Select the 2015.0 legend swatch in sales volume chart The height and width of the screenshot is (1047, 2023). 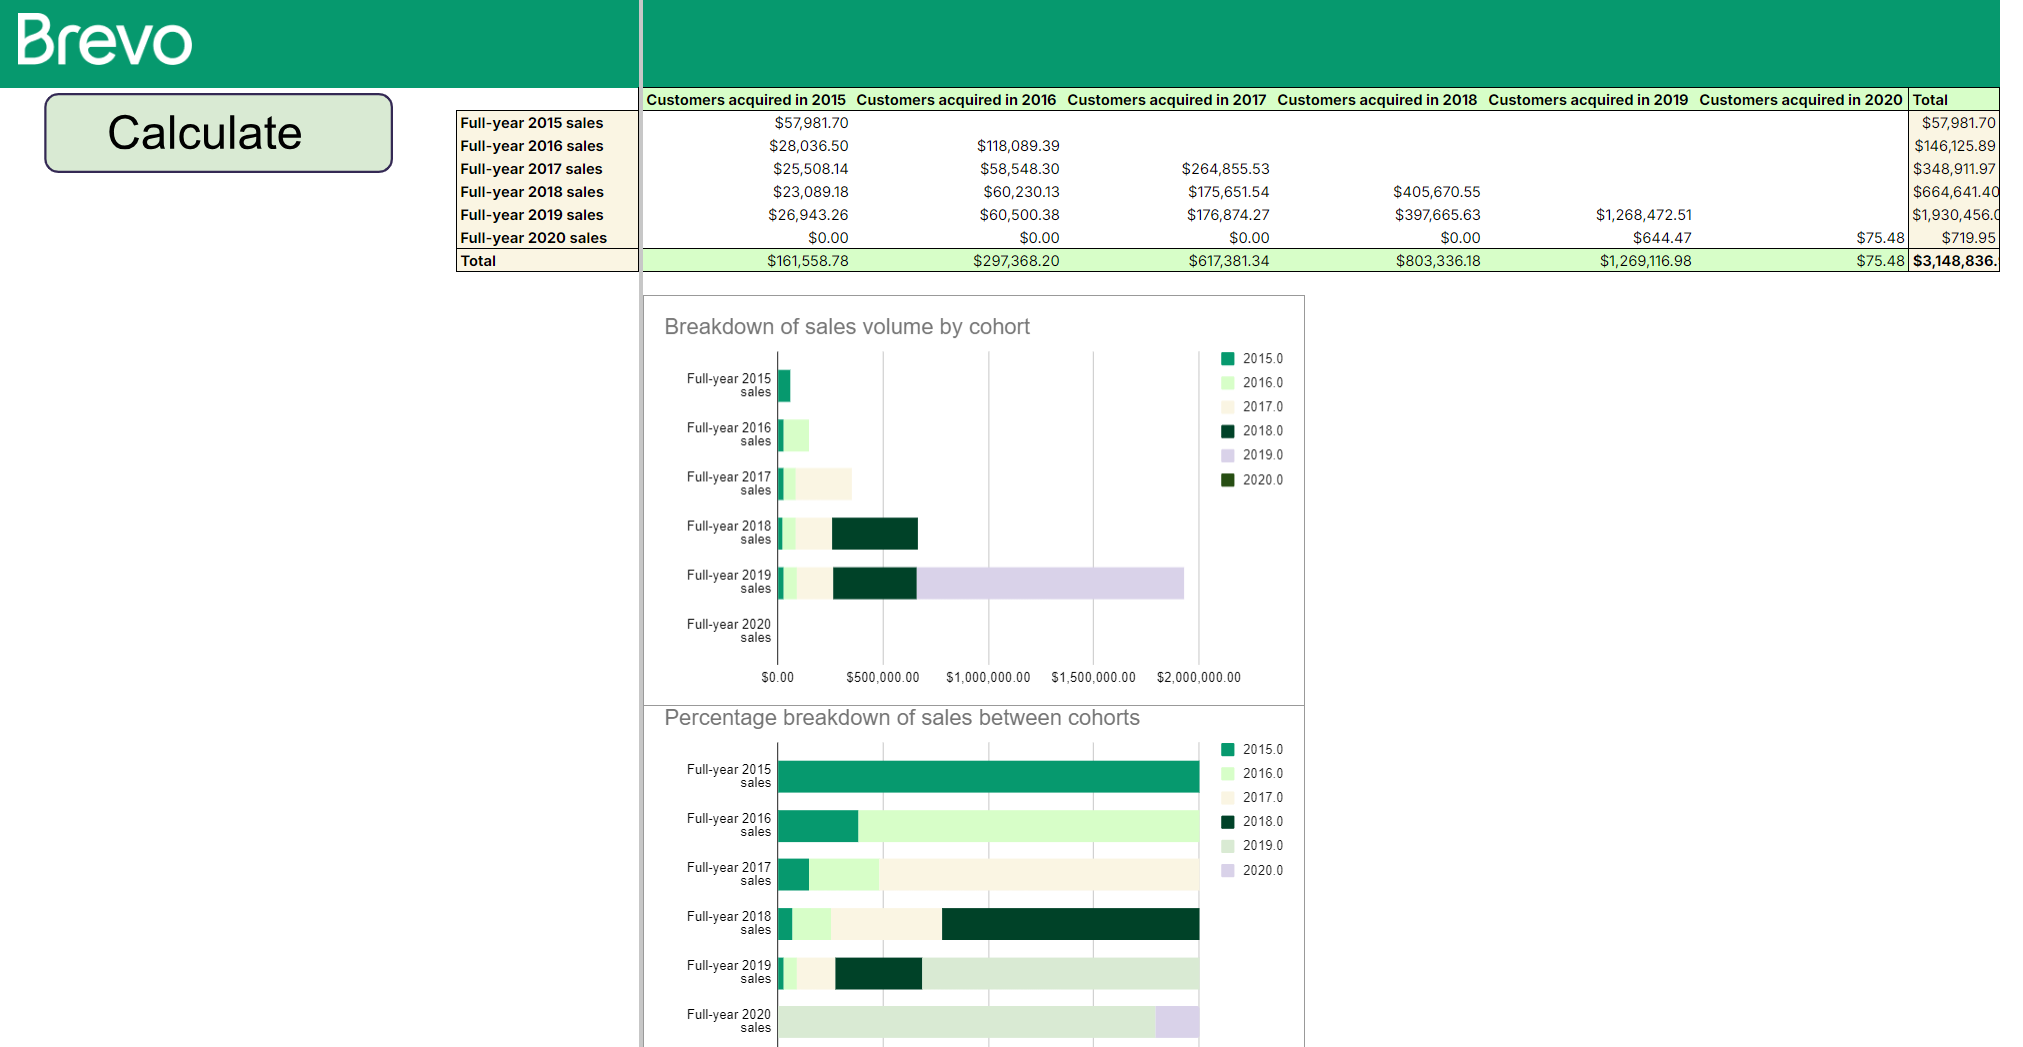tap(1228, 359)
